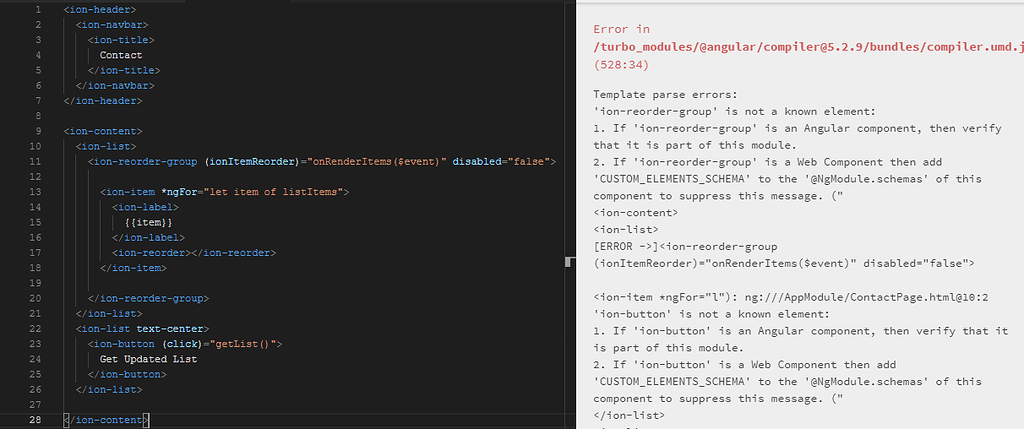The image size is (1024, 429).
Task: Click the <ion-list> tag on line 10
Action: click(106, 146)
